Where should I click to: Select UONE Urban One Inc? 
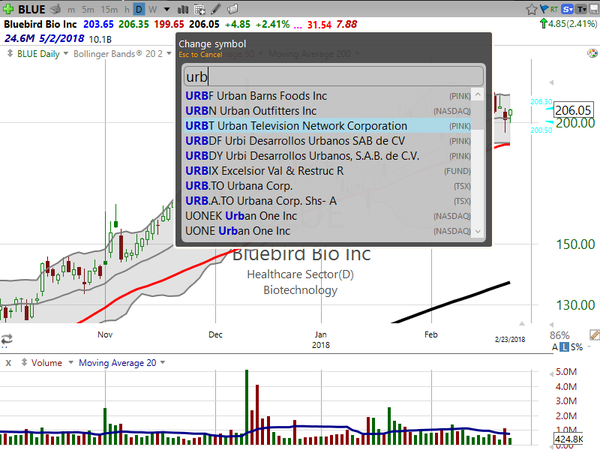(328, 231)
